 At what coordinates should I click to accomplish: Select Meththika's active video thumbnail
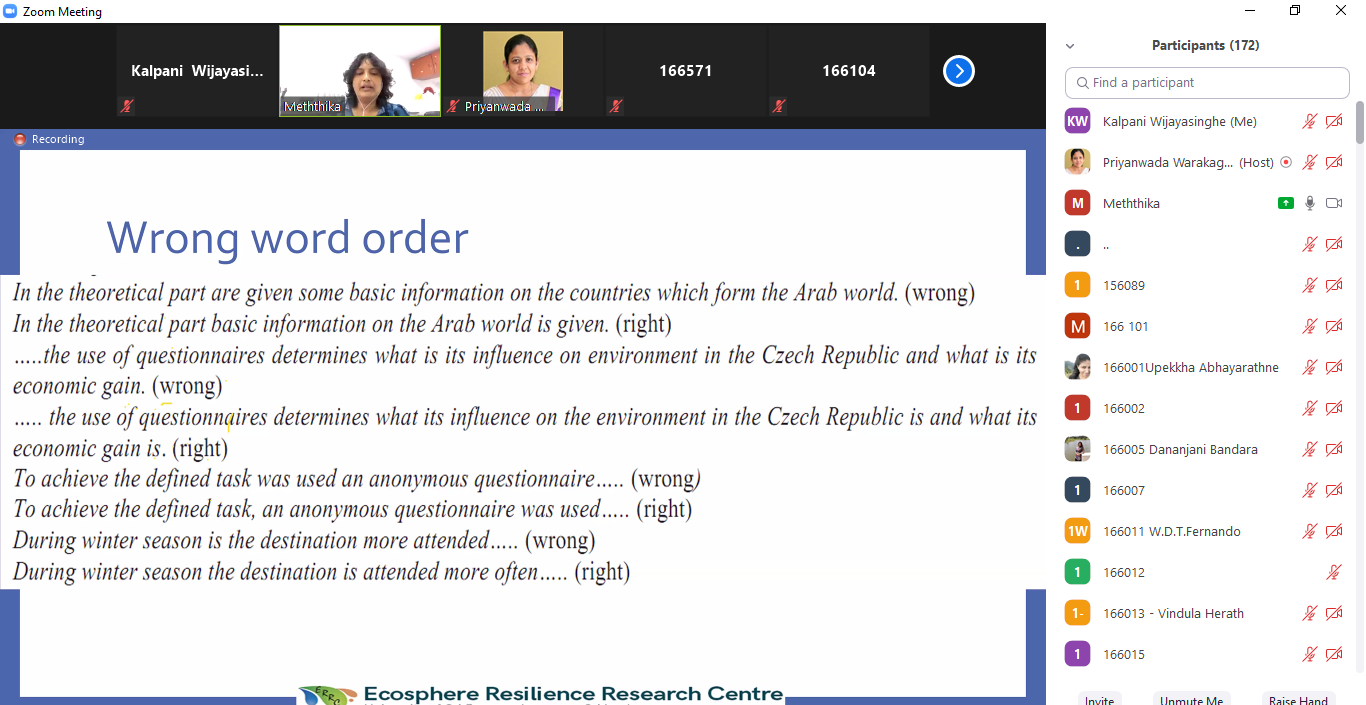click(x=360, y=71)
